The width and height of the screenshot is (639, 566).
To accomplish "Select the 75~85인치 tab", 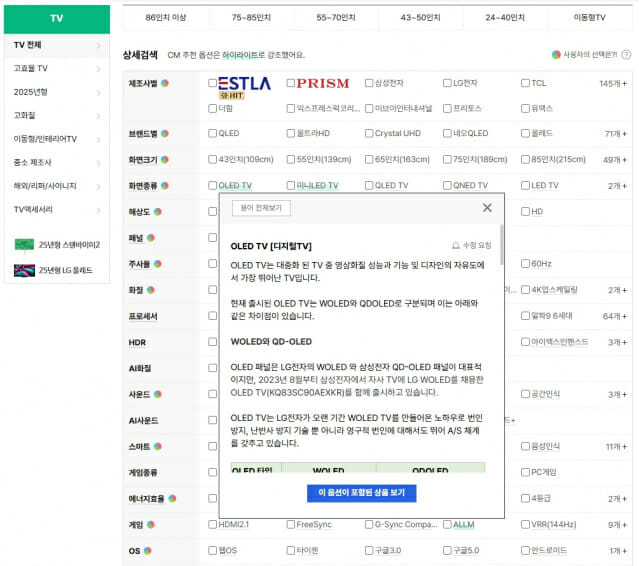I will [x=251, y=18].
